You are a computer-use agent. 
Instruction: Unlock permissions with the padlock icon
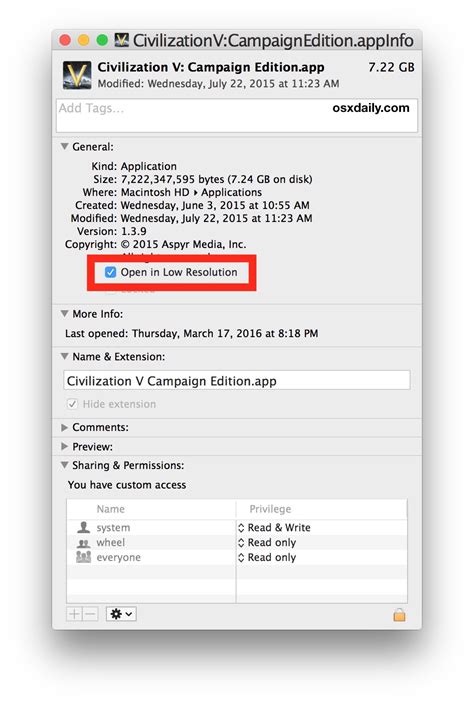(x=399, y=614)
